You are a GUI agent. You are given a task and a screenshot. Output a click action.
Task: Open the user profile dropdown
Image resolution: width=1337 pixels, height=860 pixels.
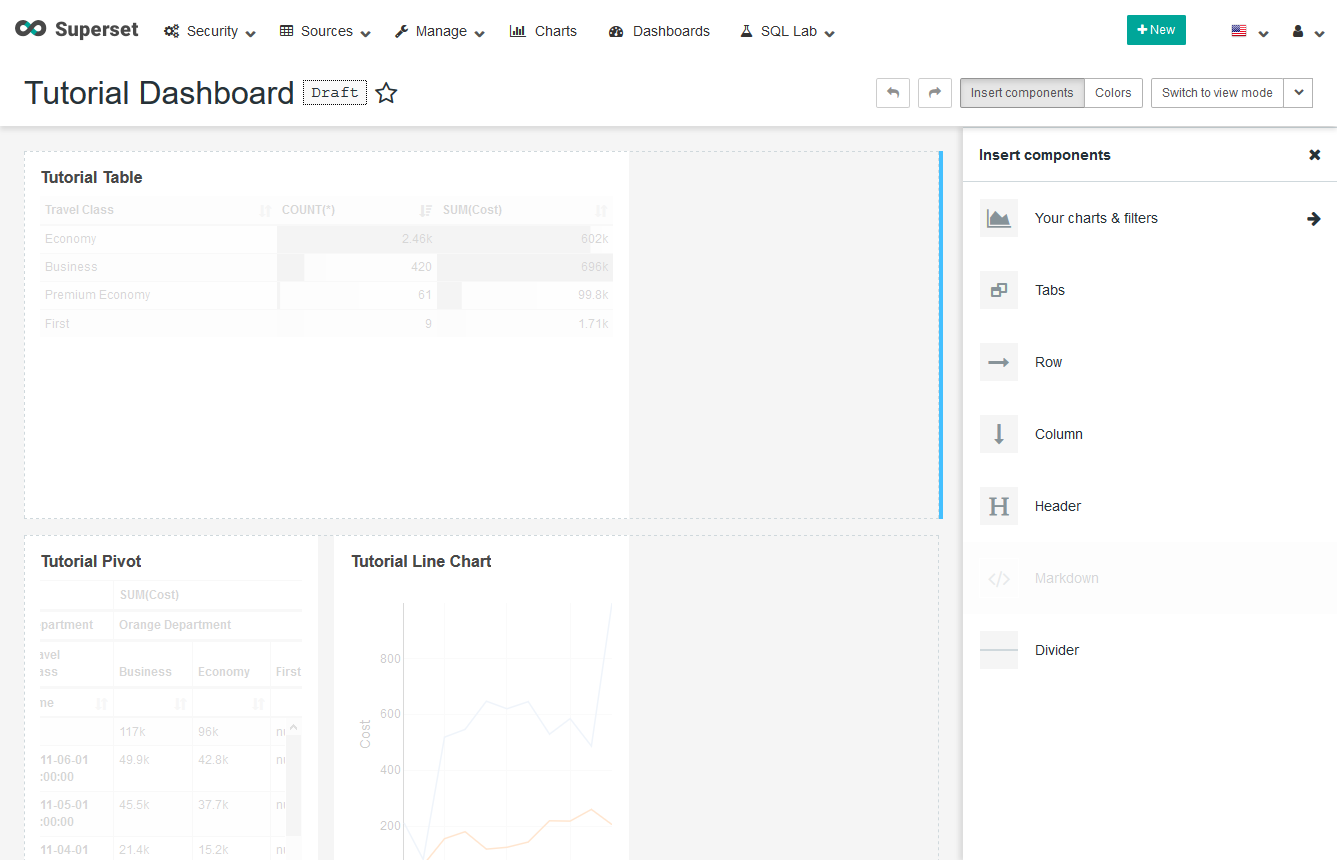click(1307, 31)
